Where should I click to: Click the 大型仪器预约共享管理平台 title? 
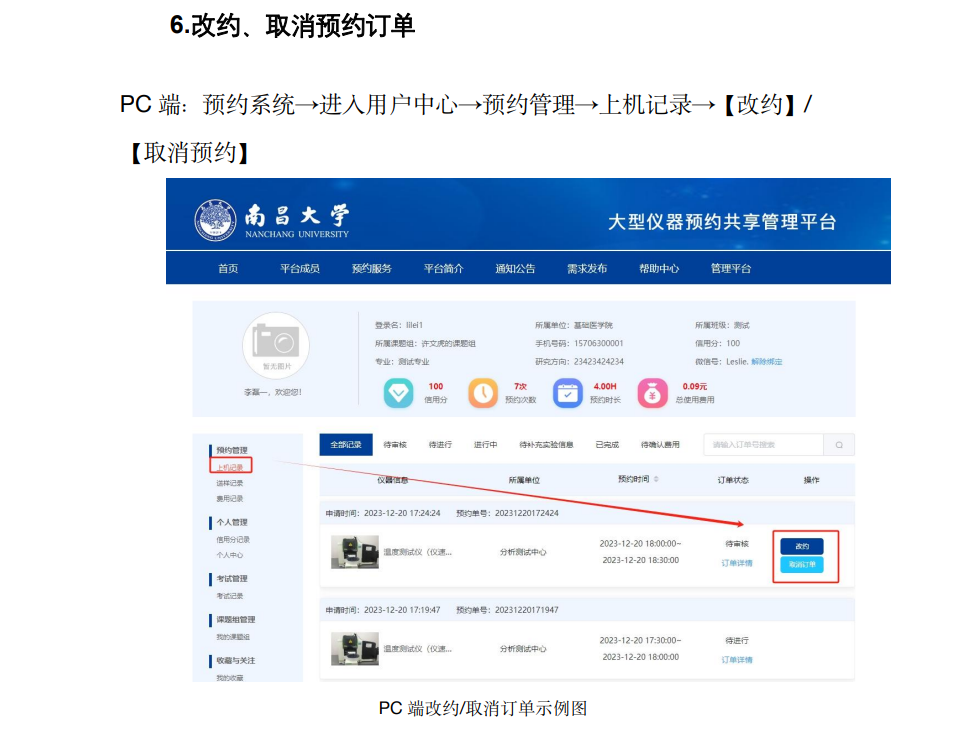722,221
